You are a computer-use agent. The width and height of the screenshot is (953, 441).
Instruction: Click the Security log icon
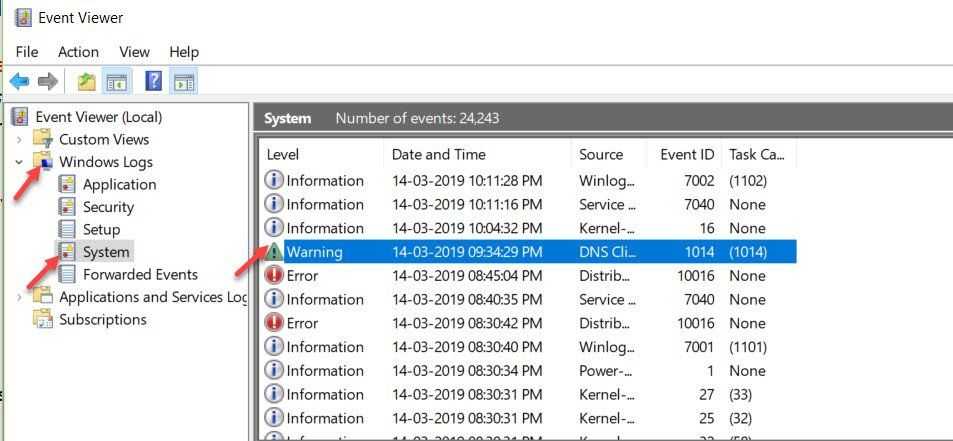[x=67, y=207]
